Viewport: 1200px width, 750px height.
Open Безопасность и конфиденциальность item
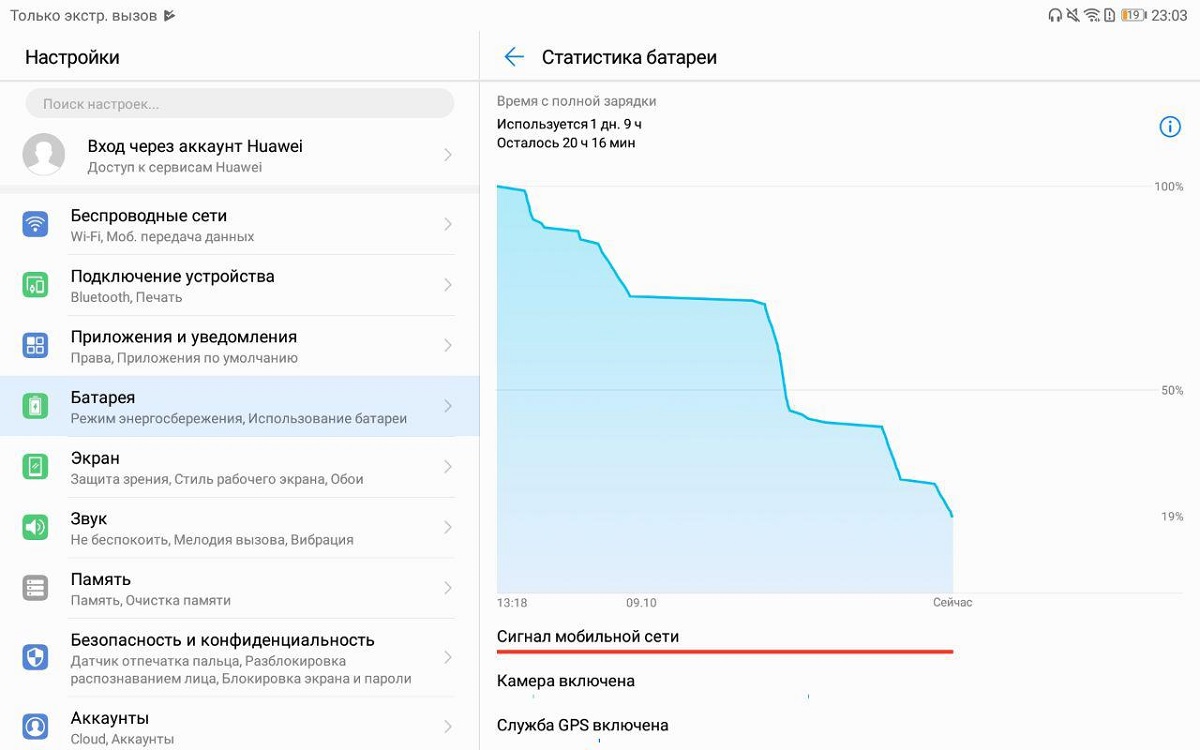tap(240, 658)
